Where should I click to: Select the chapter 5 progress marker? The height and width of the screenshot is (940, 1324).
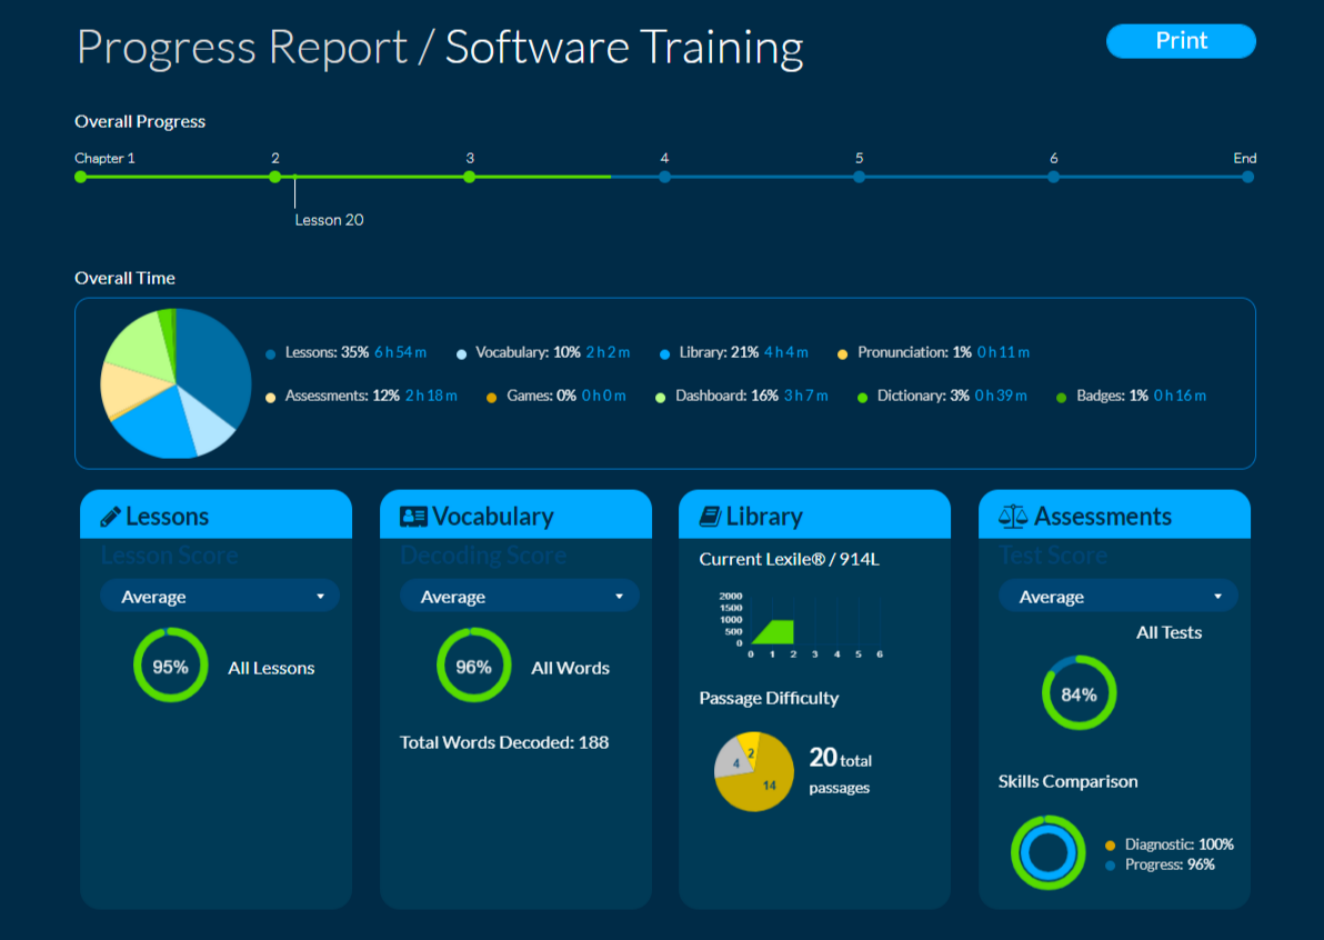(859, 177)
